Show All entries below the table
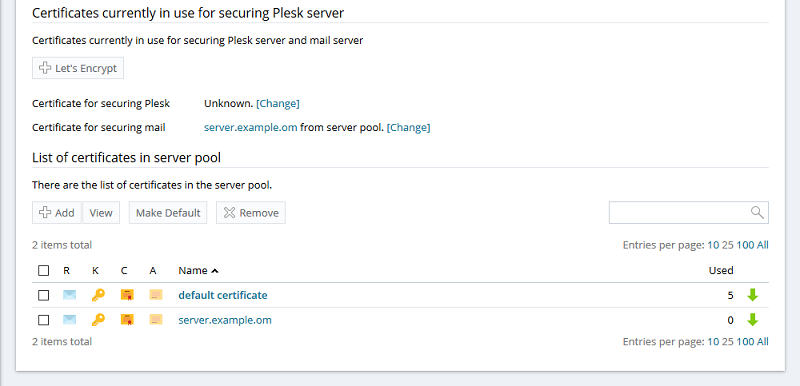The height and width of the screenshot is (386, 800). click(763, 342)
